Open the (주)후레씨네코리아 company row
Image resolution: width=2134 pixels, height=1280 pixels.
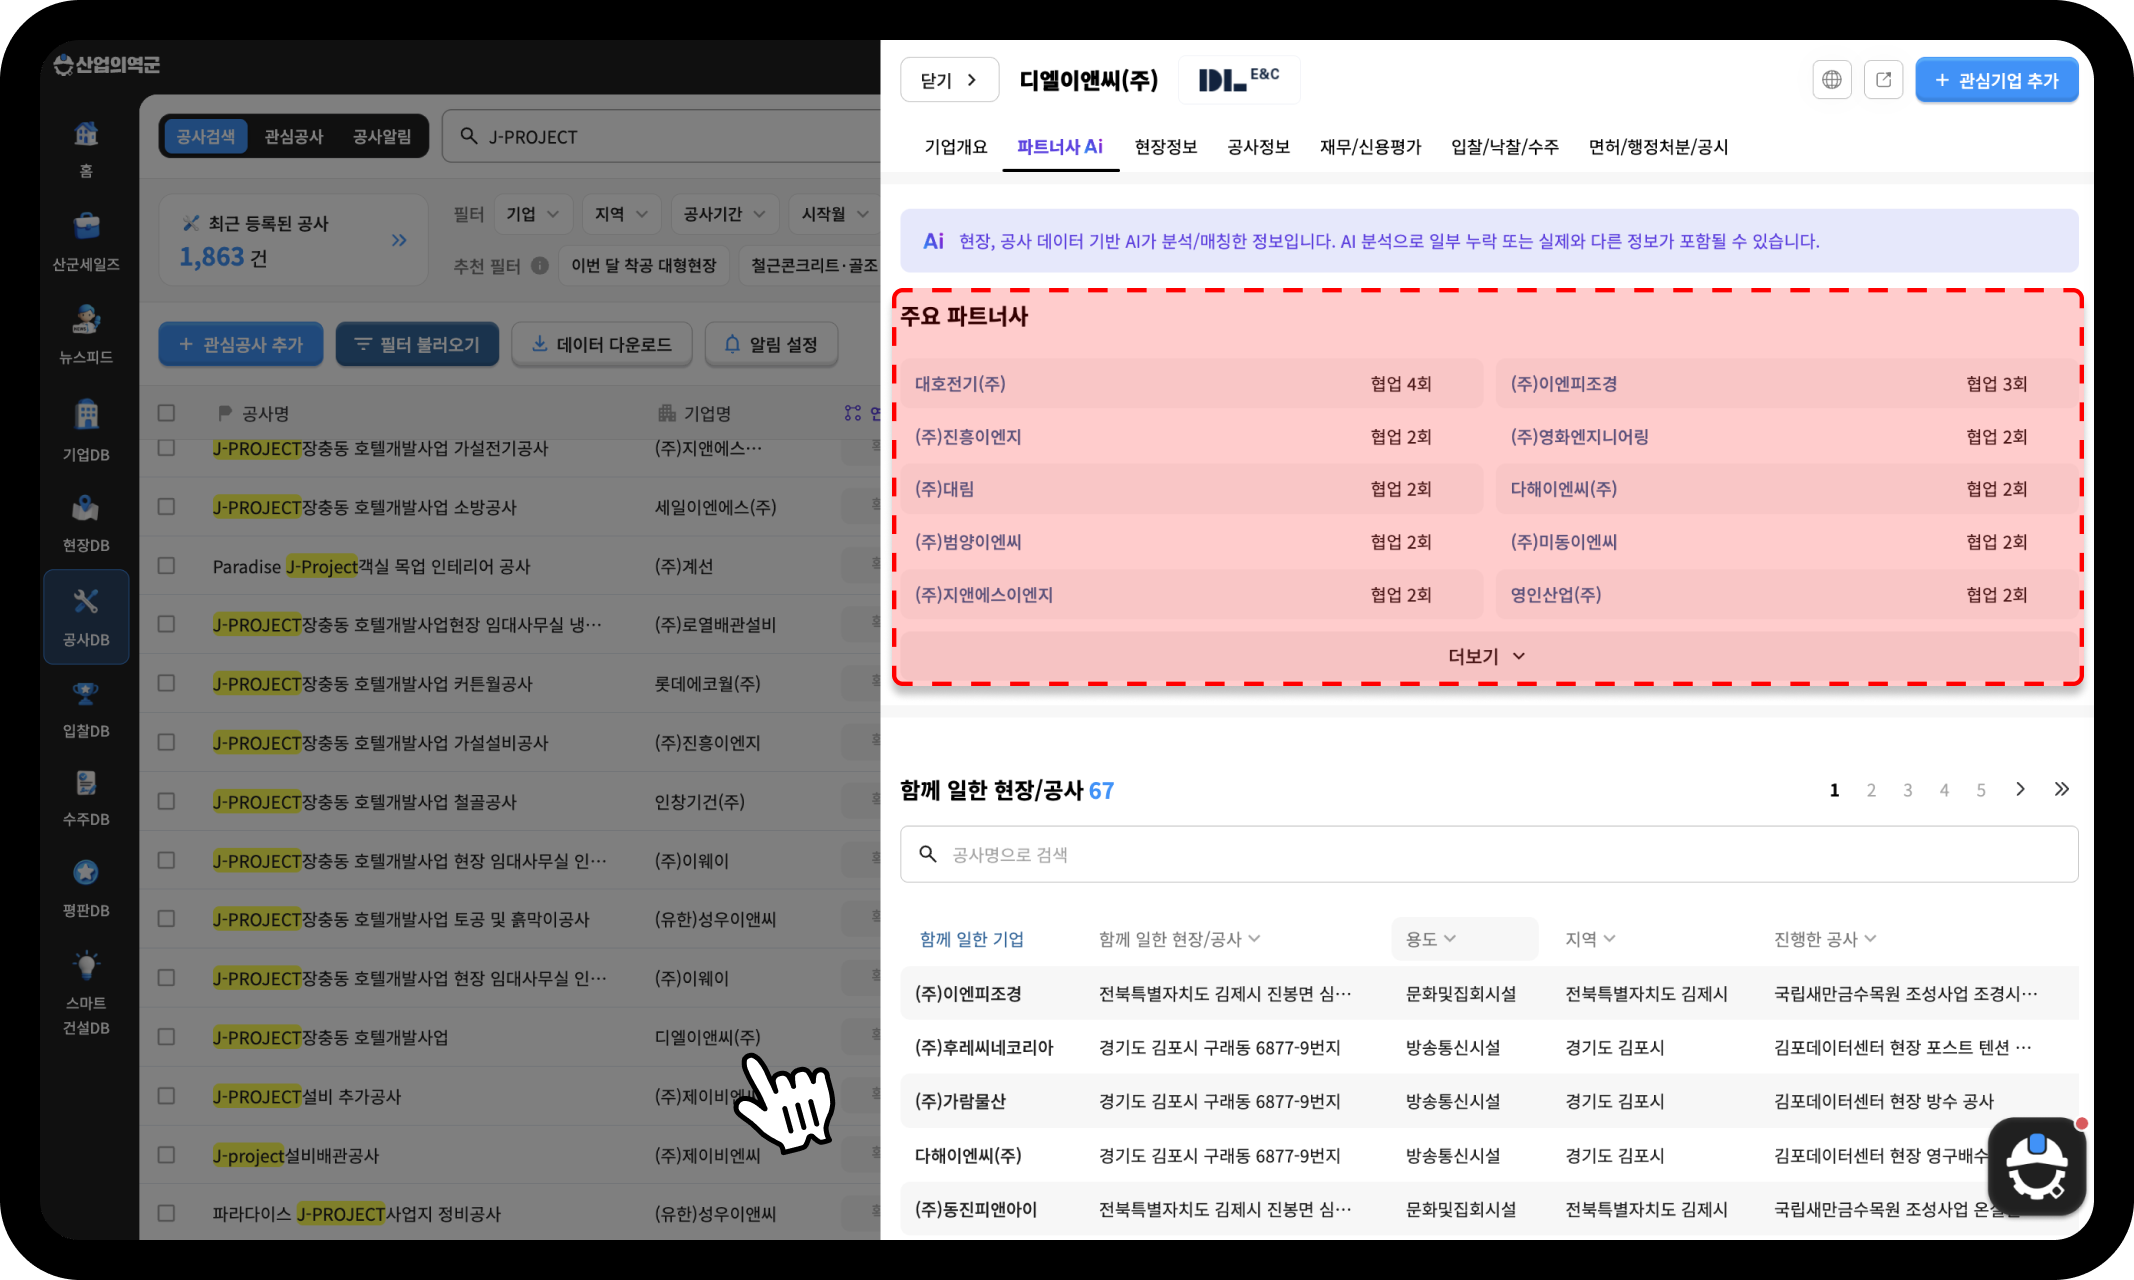pyautogui.click(x=1489, y=1047)
